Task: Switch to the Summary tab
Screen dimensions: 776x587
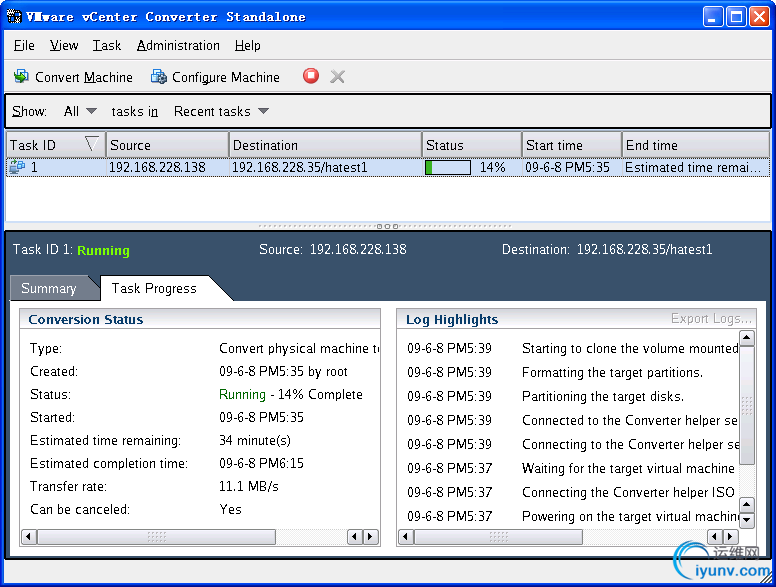Action: [x=49, y=288]
